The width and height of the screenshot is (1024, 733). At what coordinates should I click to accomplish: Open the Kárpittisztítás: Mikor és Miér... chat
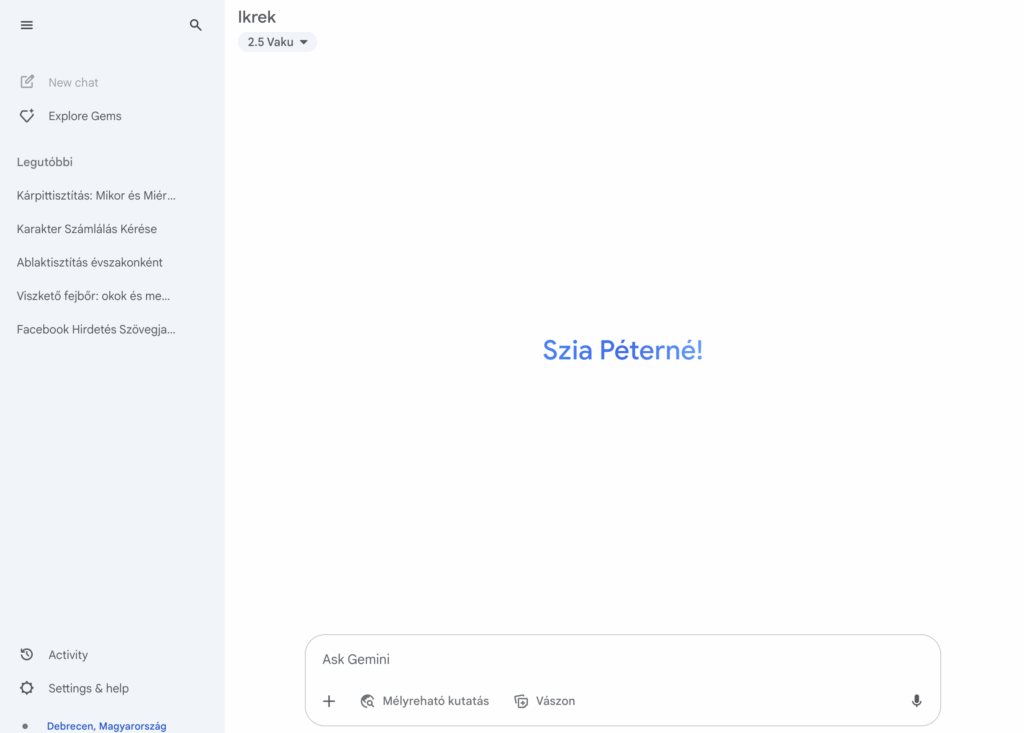pos(96,195)
